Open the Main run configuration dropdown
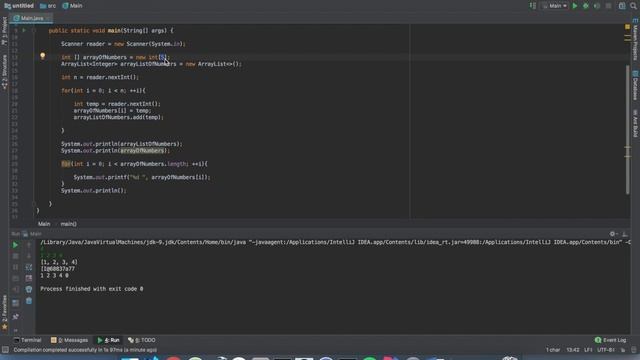Screen dimensions: 640x360 tap(554, 6)
